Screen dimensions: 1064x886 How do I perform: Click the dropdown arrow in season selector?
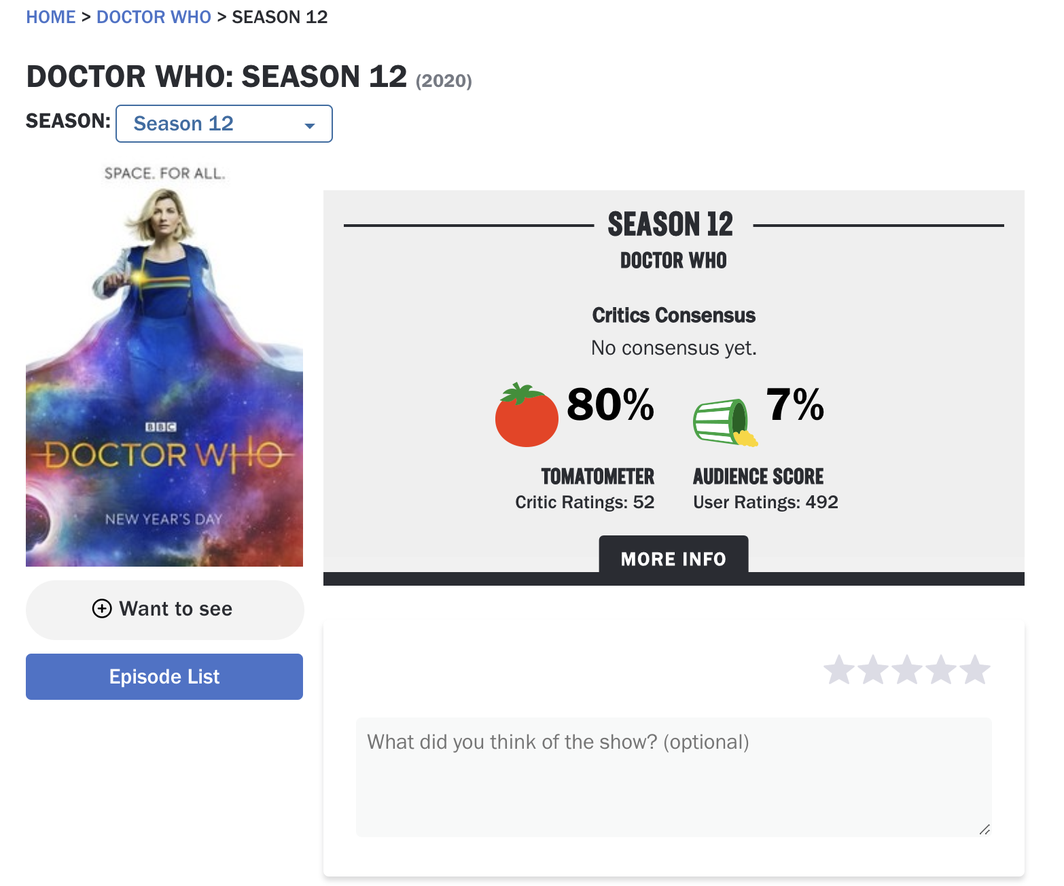(x=310, y=126)
